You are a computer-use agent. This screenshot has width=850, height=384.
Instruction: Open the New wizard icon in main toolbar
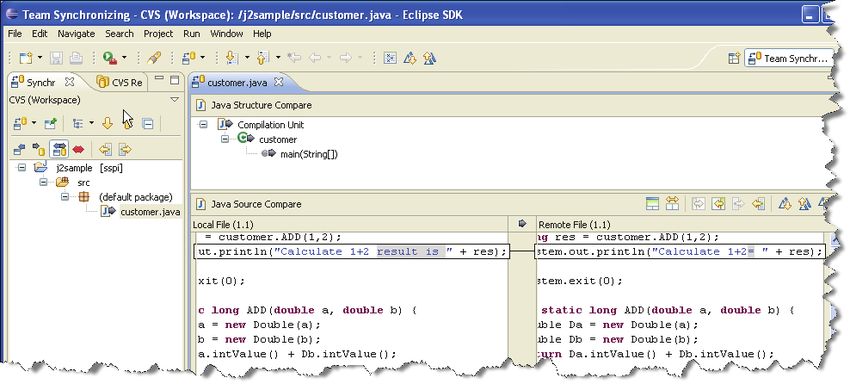coord(25,57)
